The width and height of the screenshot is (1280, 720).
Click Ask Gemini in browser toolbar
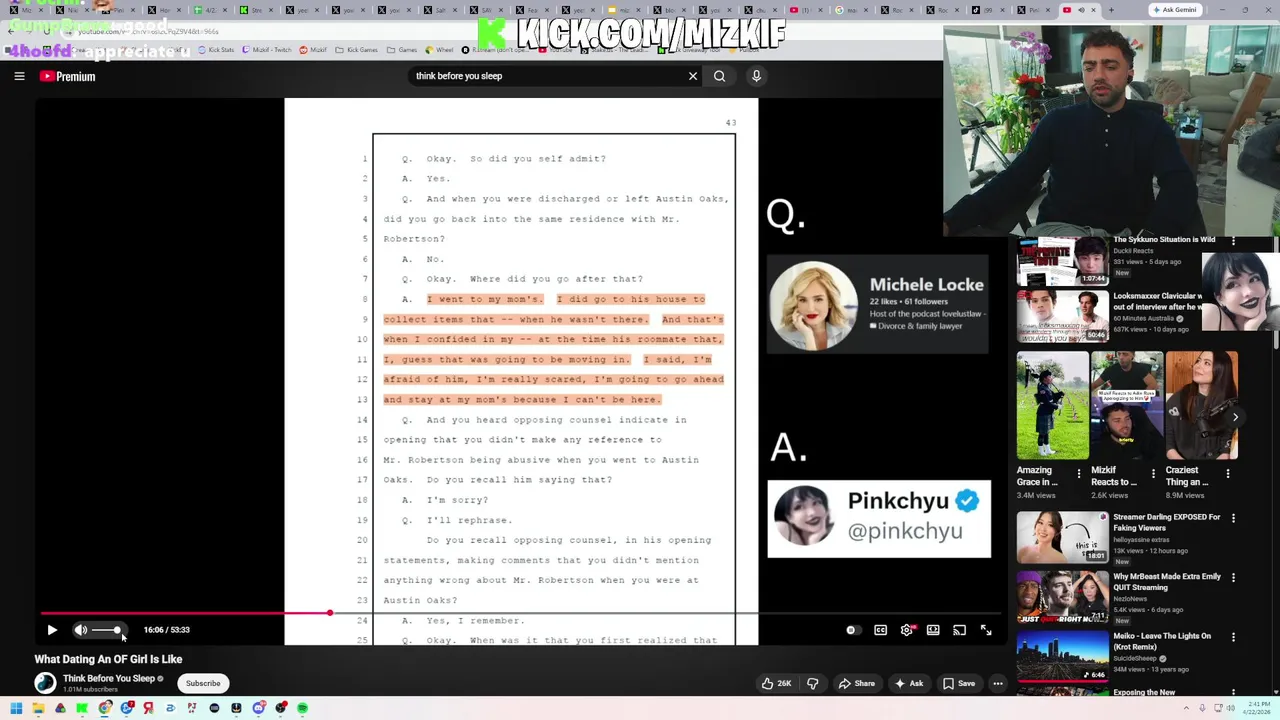click(x=1175, y=10)
